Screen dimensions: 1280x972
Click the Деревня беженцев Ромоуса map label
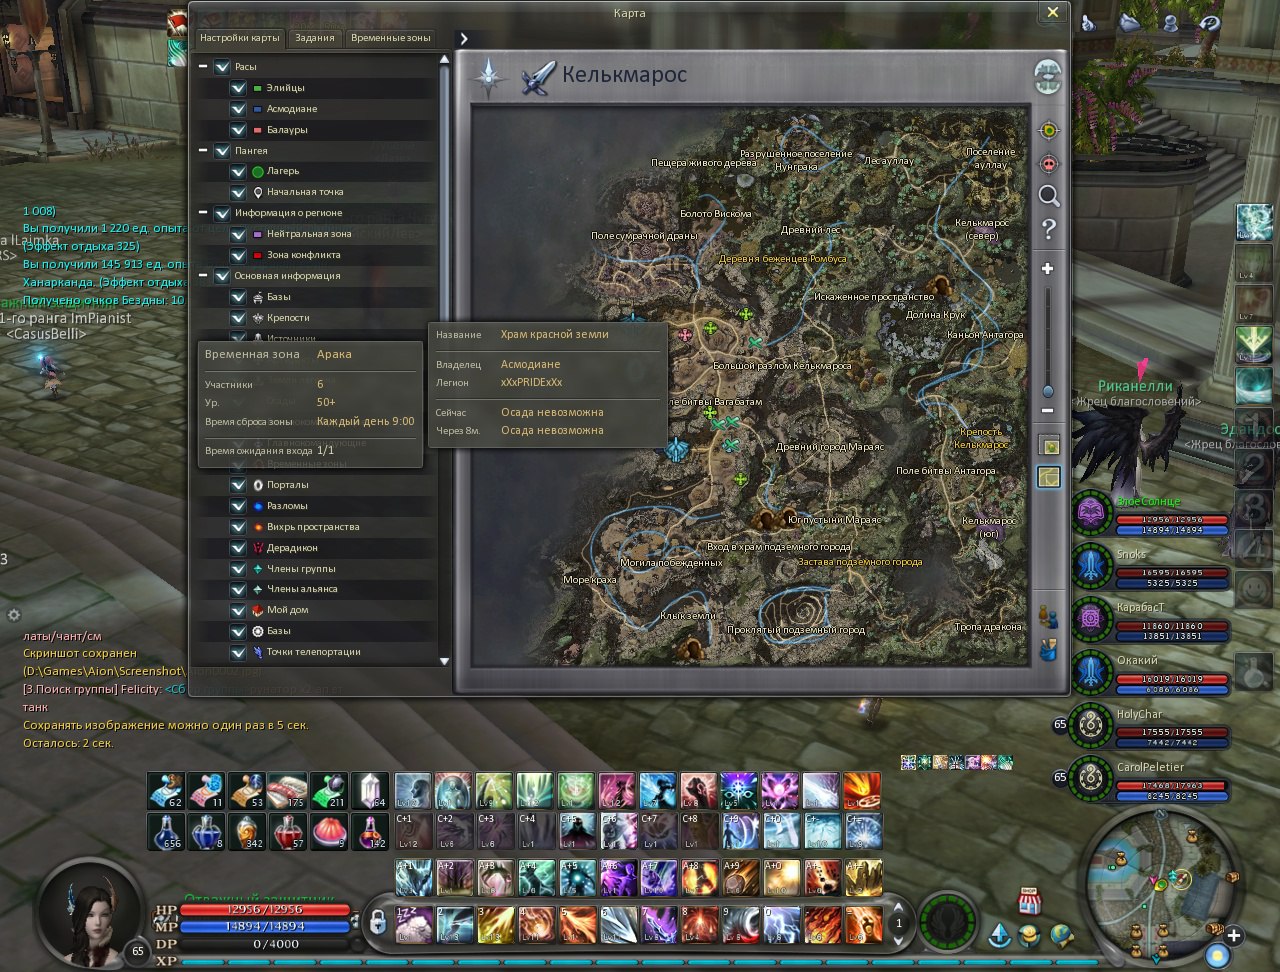point(783,259)
